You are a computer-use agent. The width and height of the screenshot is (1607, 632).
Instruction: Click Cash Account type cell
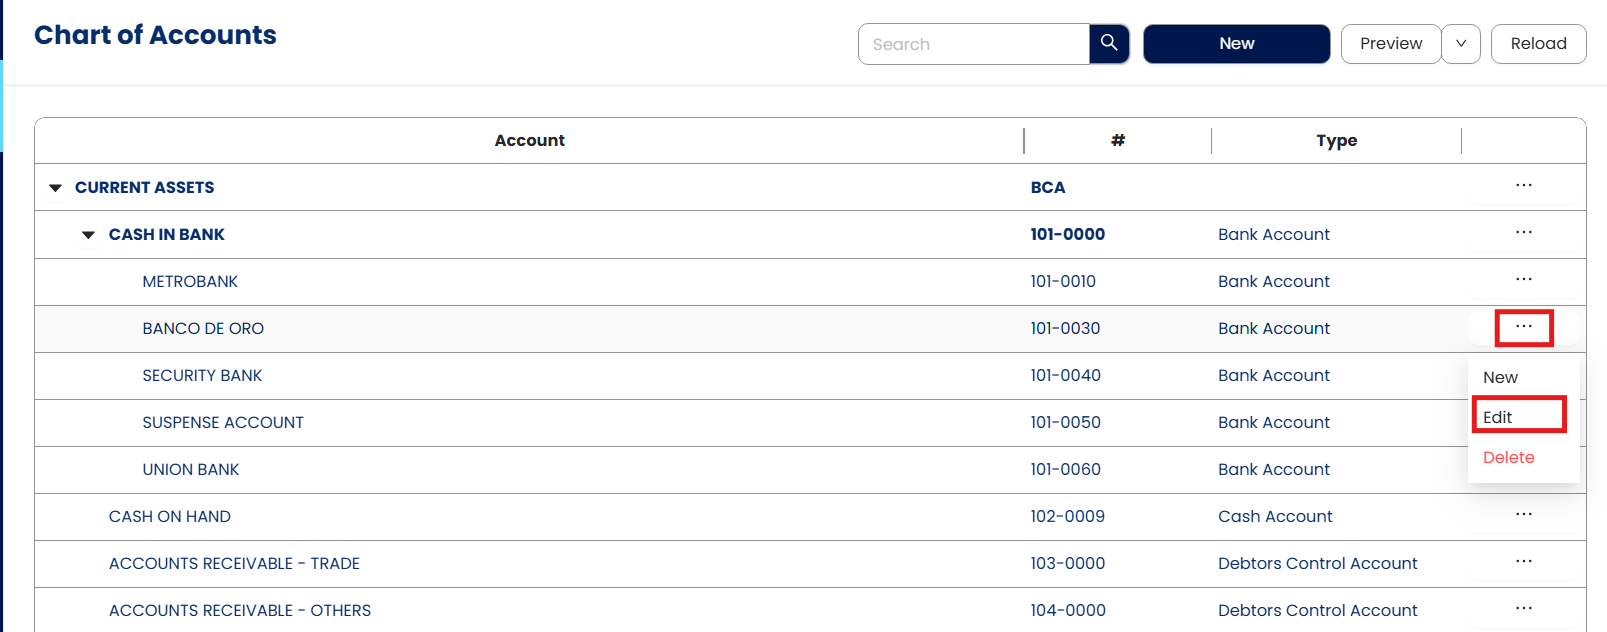pos(1275,517)
